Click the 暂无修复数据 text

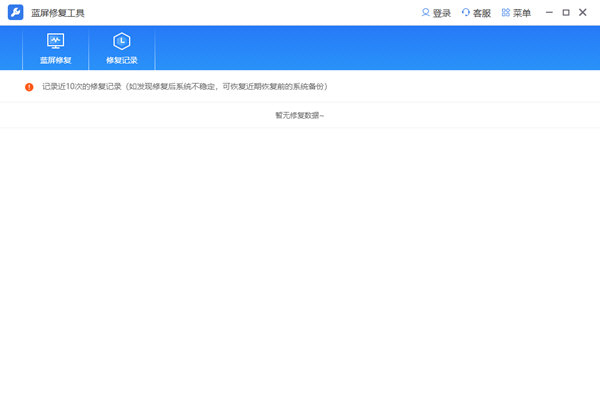[x=300, y=115]
